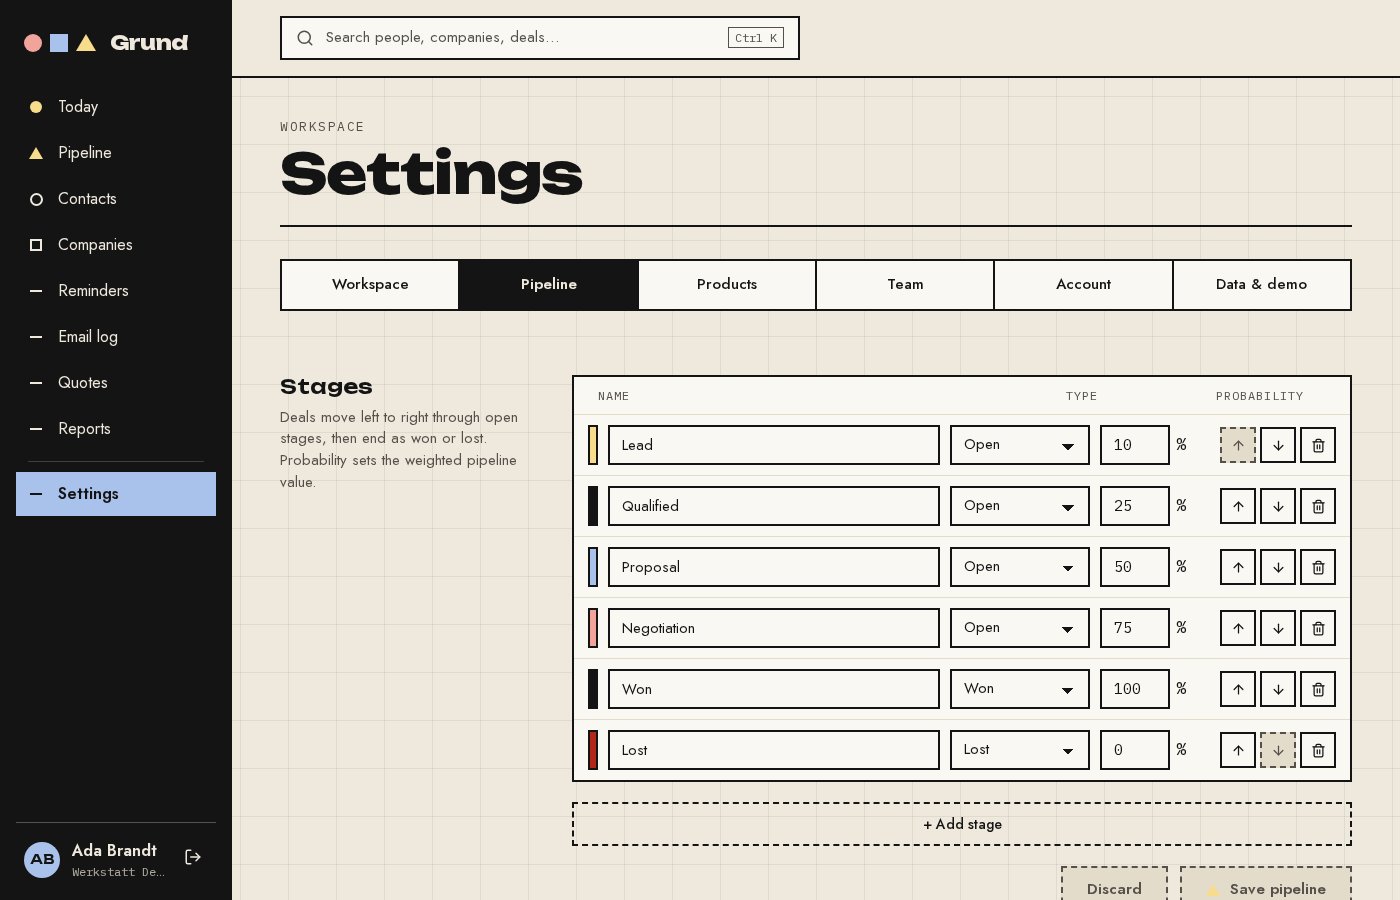Move the Qualified stage up
This screenshot has height=900, width=1400.
click(1238, 506)
